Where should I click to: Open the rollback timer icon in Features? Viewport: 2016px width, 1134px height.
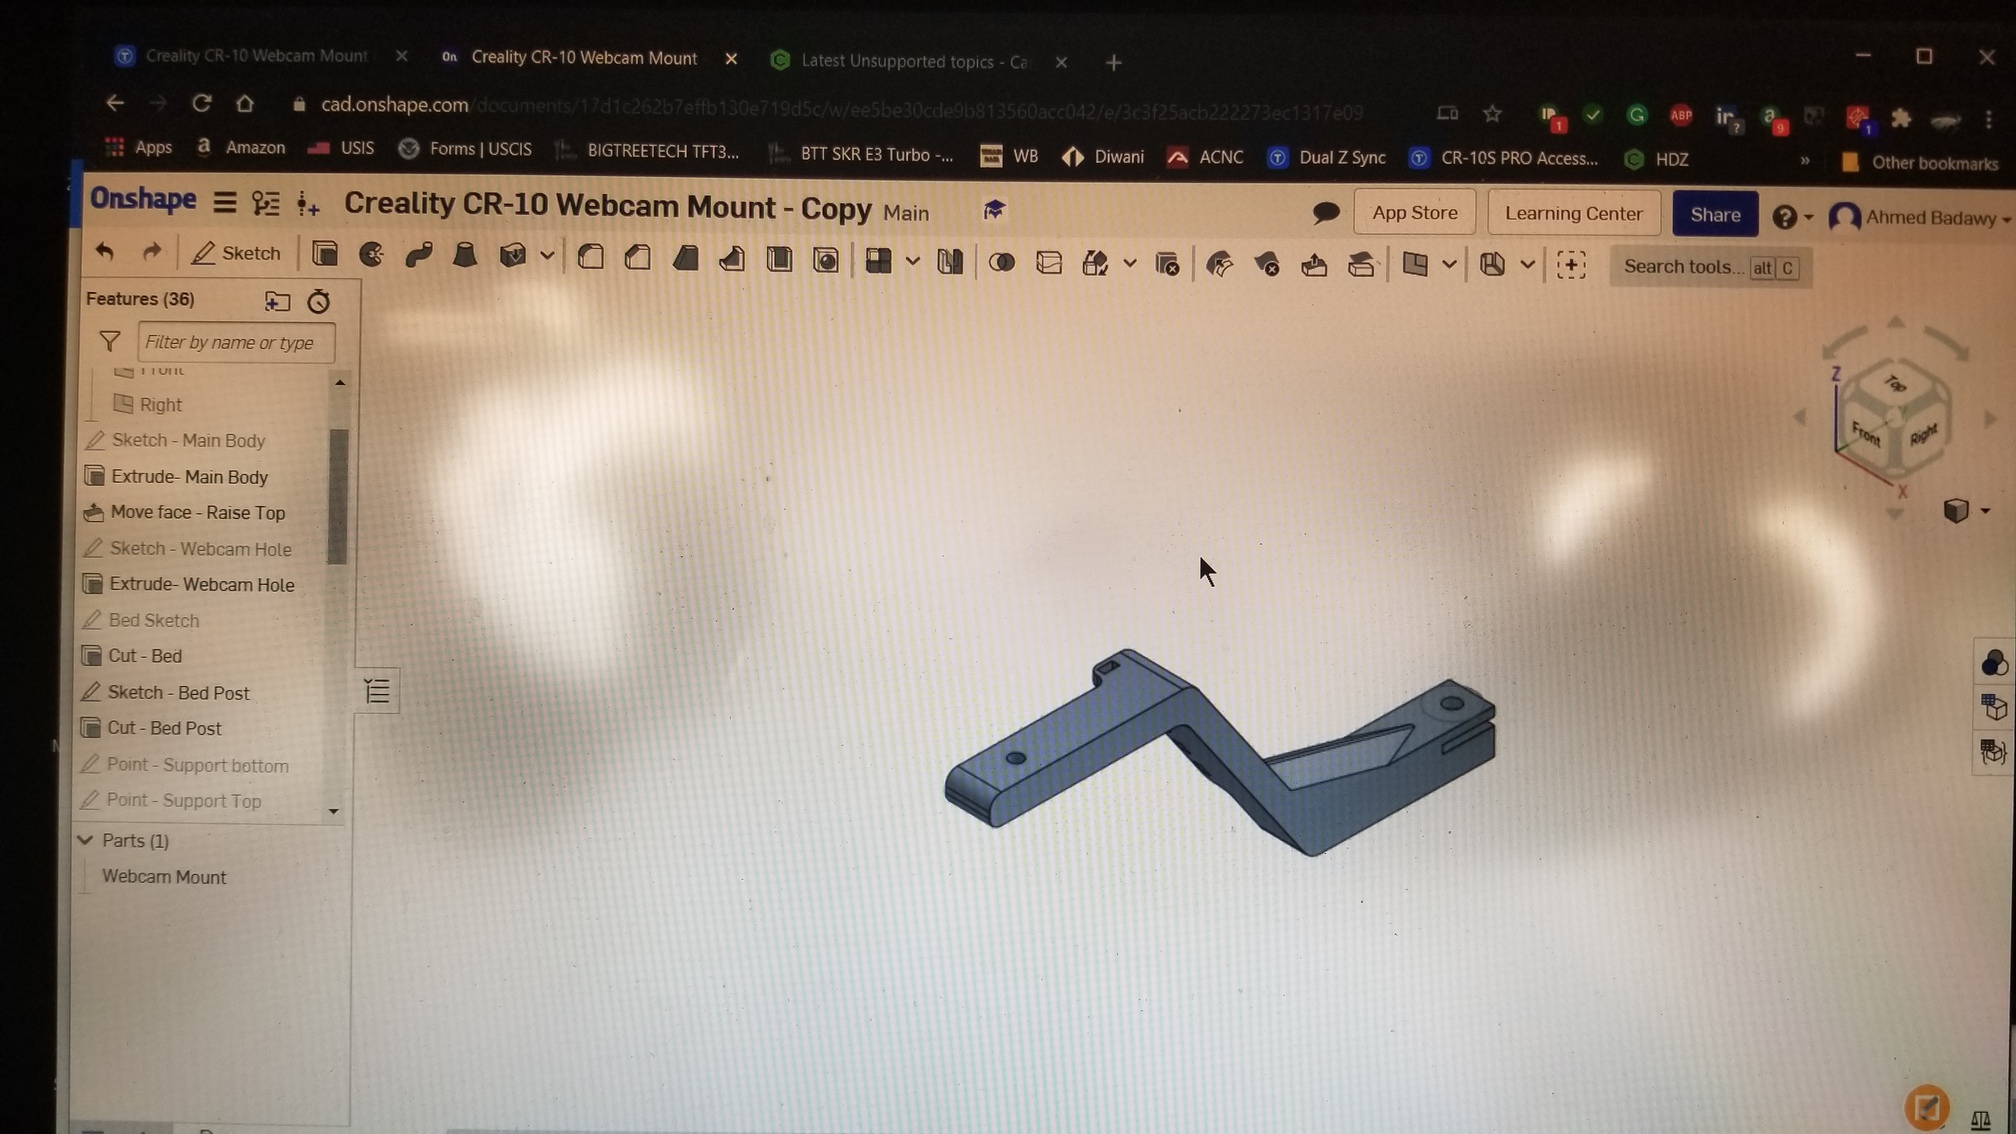click(318, 301)
